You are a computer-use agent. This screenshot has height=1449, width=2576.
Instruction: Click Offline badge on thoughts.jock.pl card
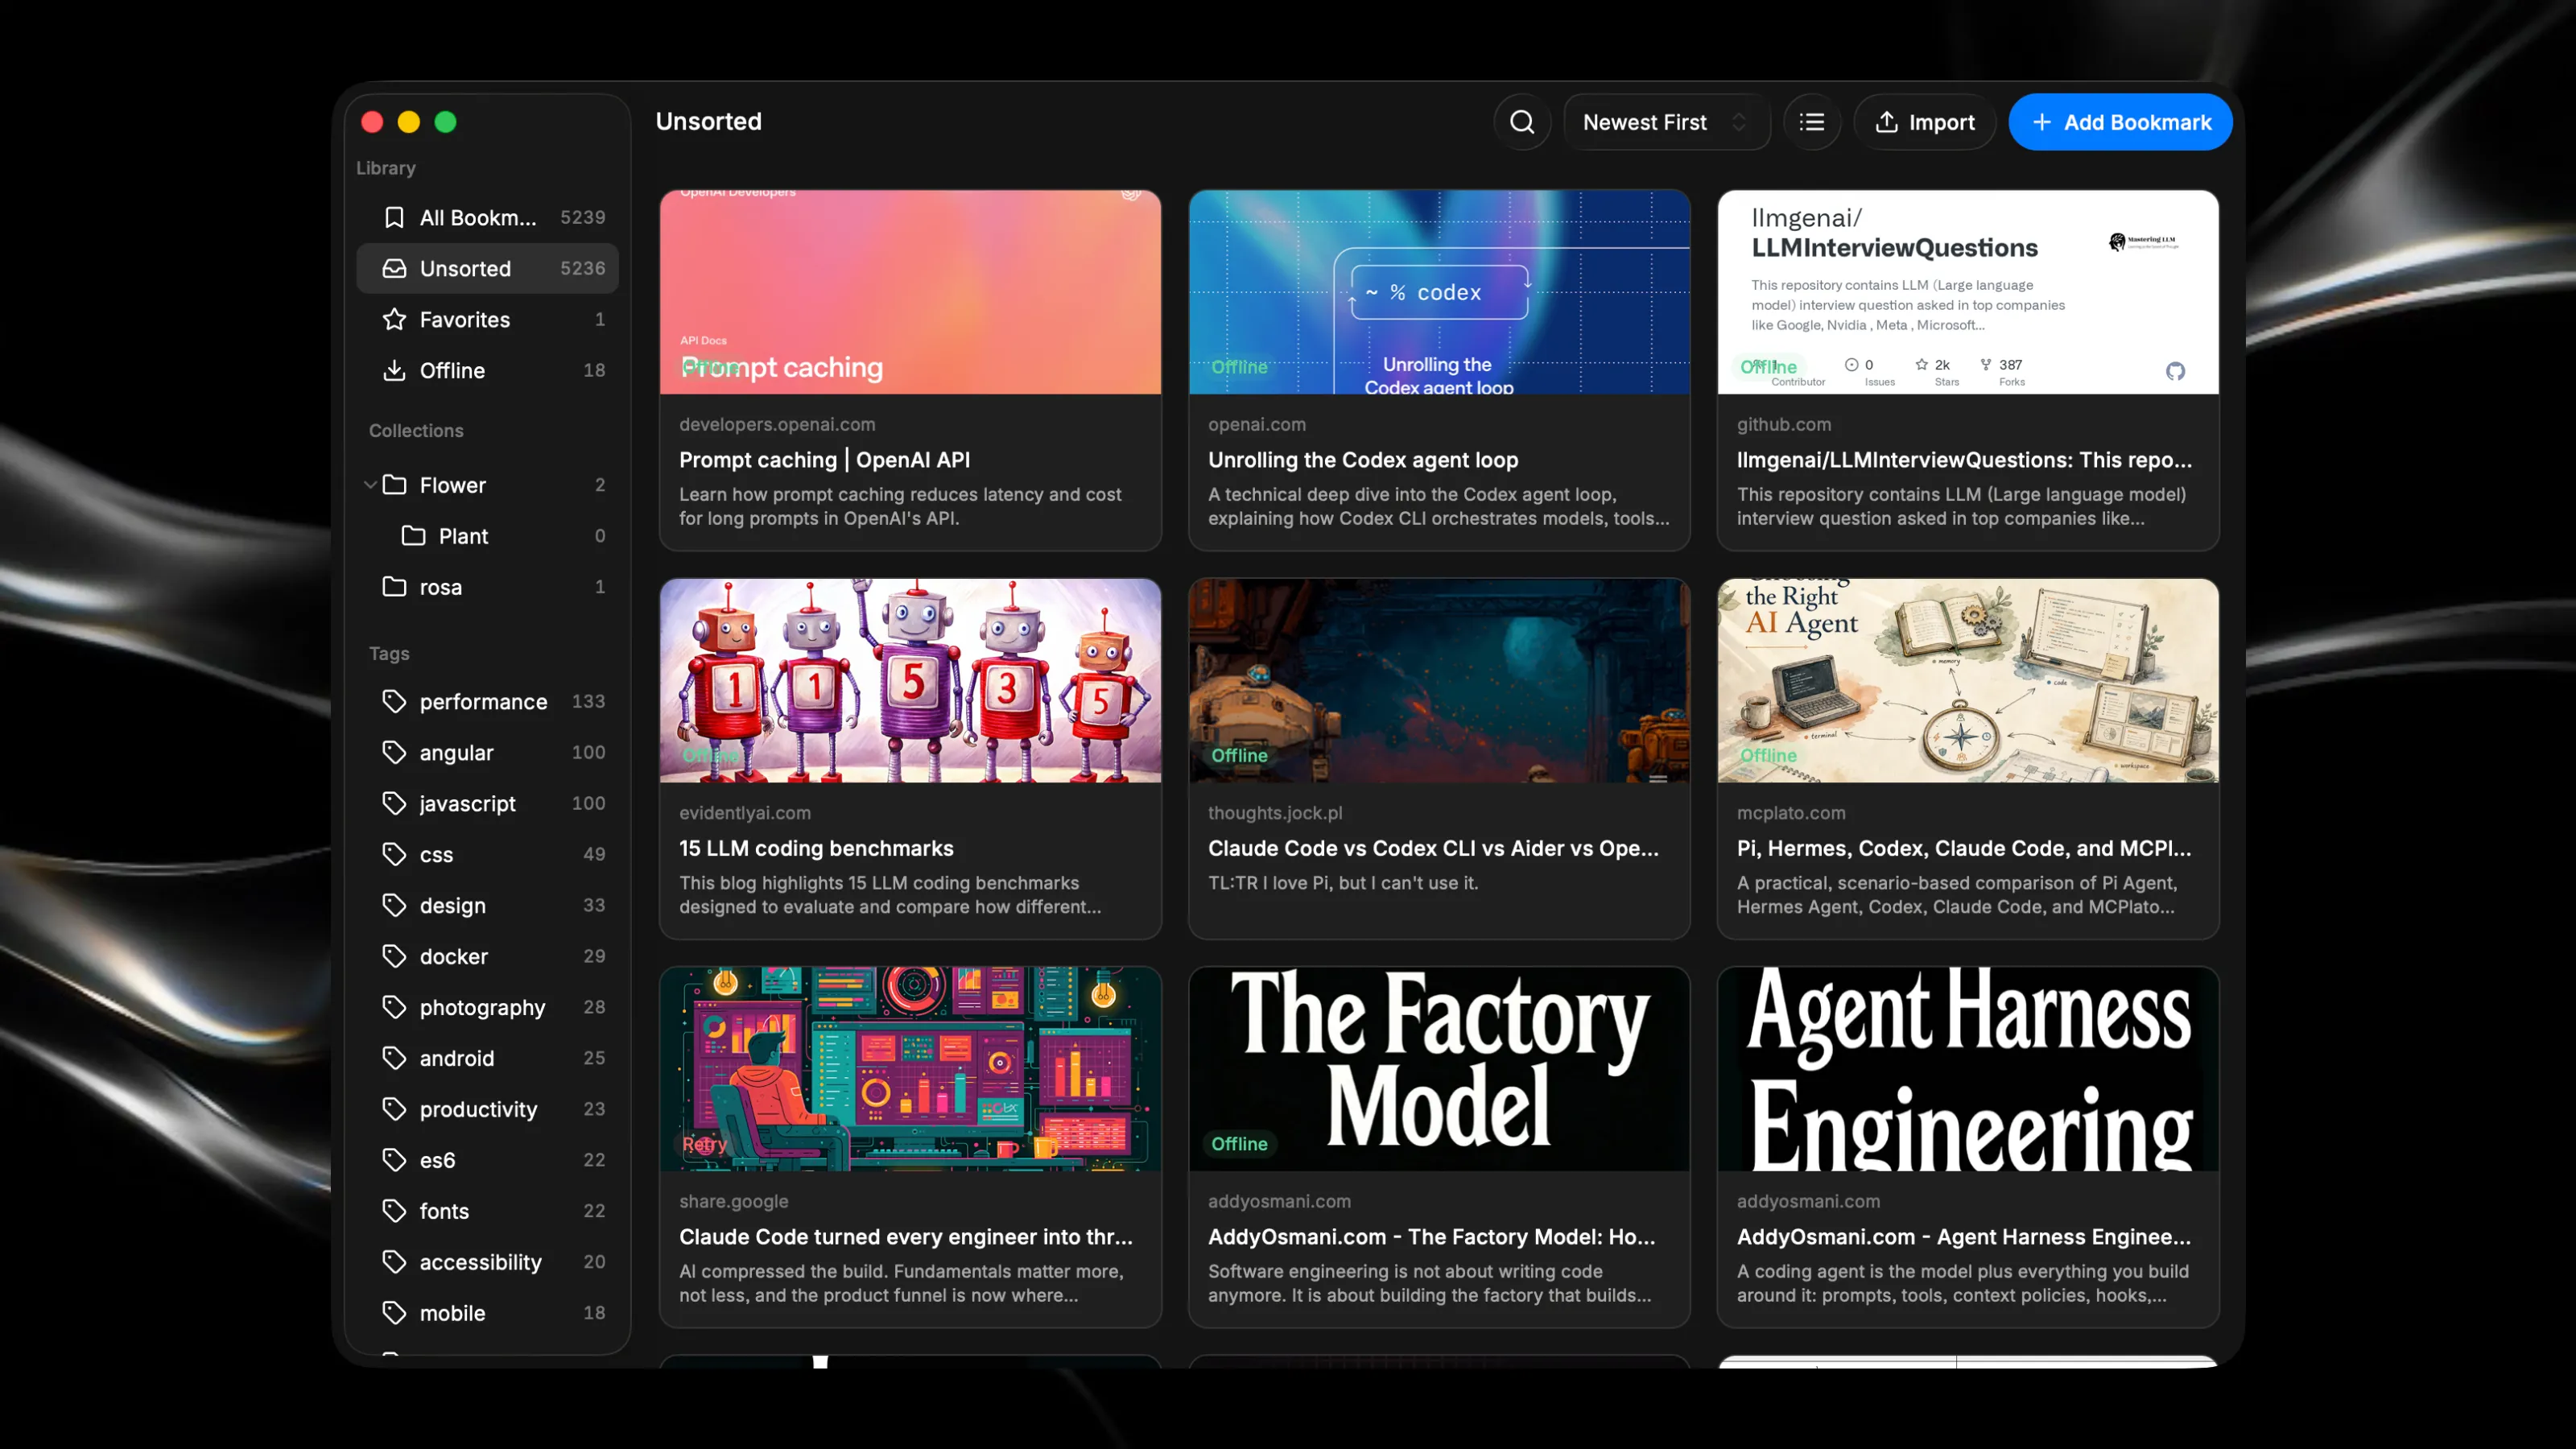1239,756
